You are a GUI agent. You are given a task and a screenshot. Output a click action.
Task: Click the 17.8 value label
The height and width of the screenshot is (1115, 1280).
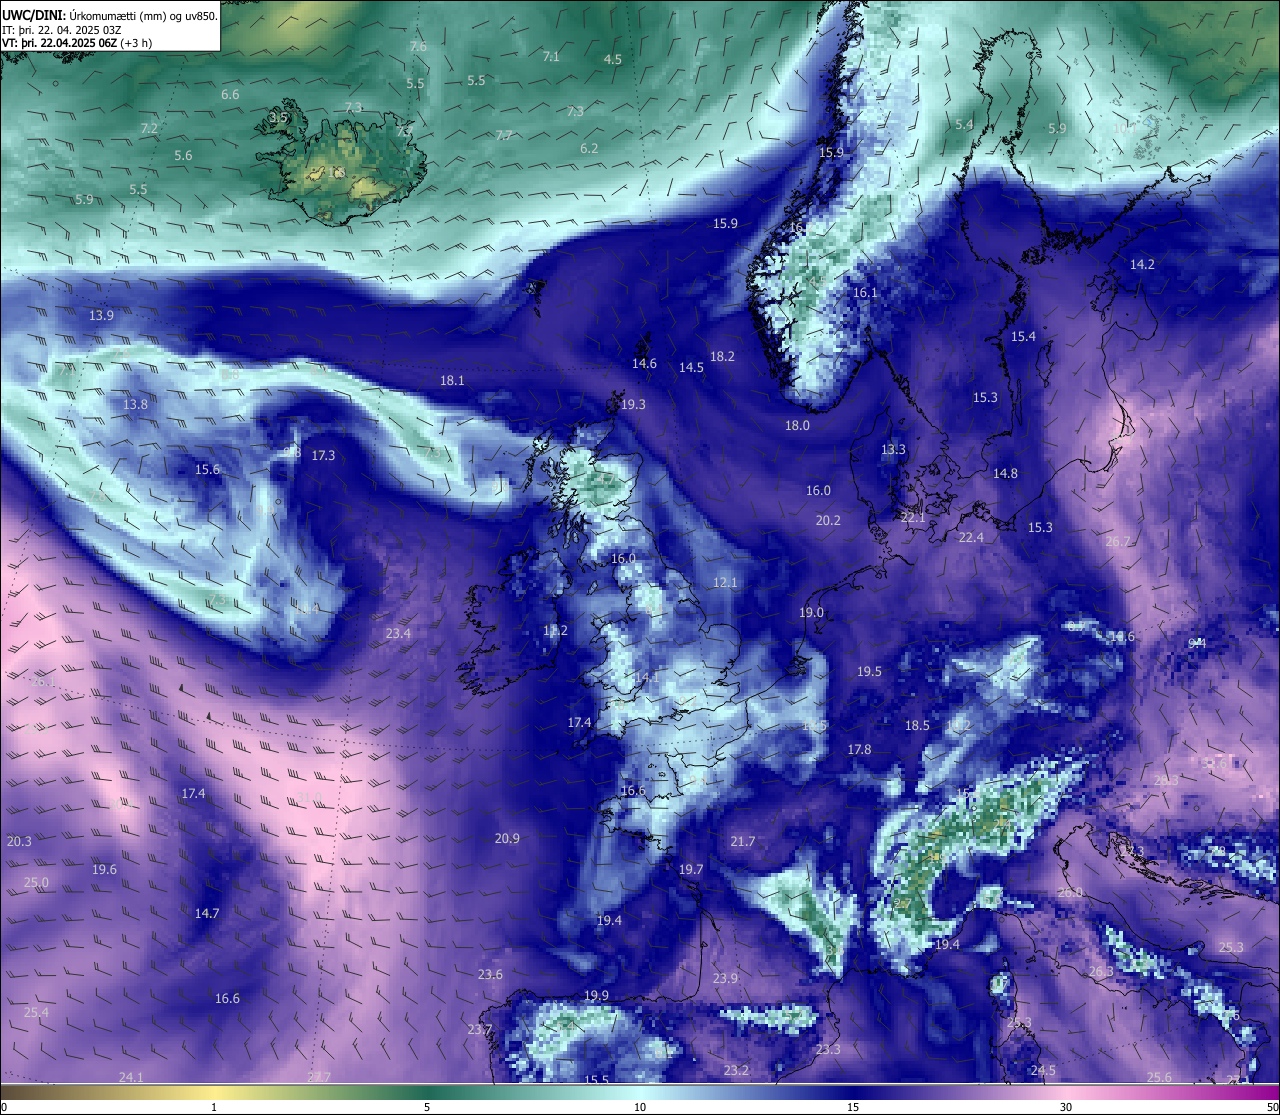(859, 750)
